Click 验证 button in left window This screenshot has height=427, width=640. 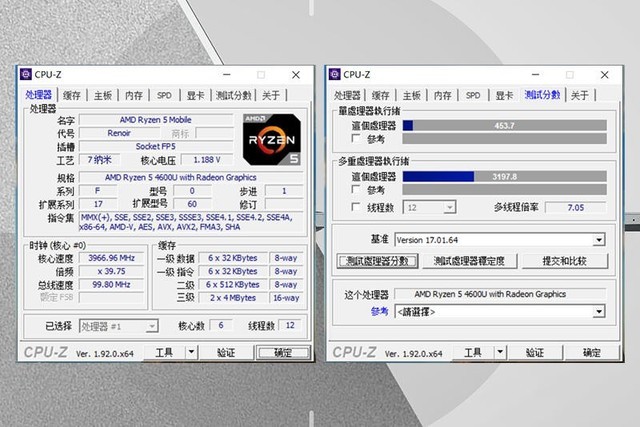226,352
